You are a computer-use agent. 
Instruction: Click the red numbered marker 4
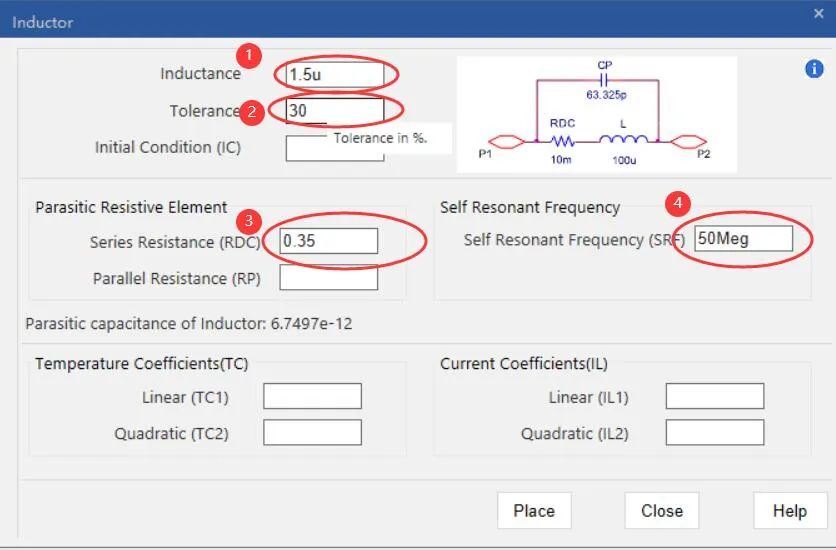coord(679,203)
